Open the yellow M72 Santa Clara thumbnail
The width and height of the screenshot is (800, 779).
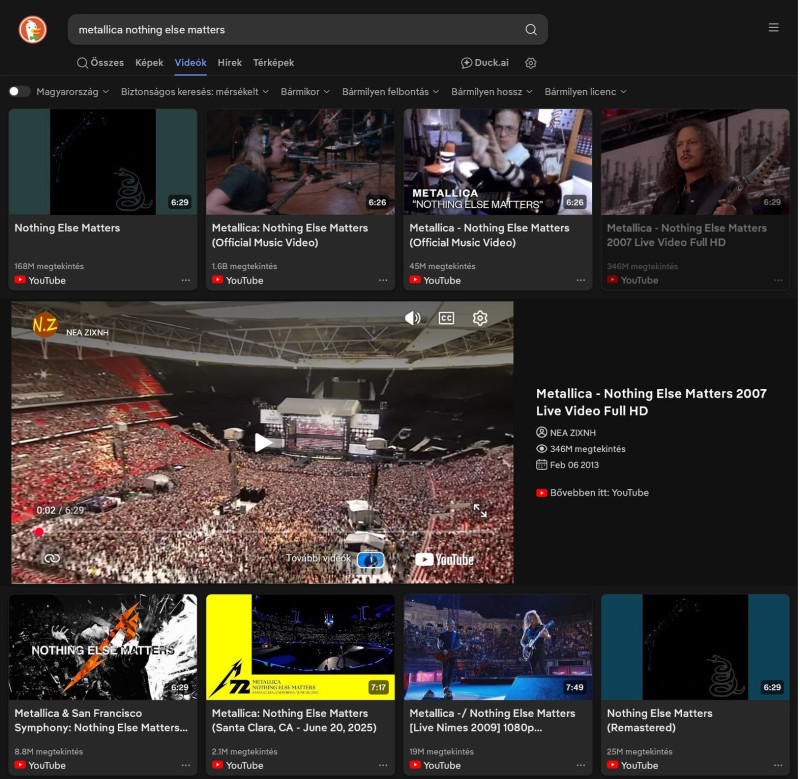pos(300,647)
